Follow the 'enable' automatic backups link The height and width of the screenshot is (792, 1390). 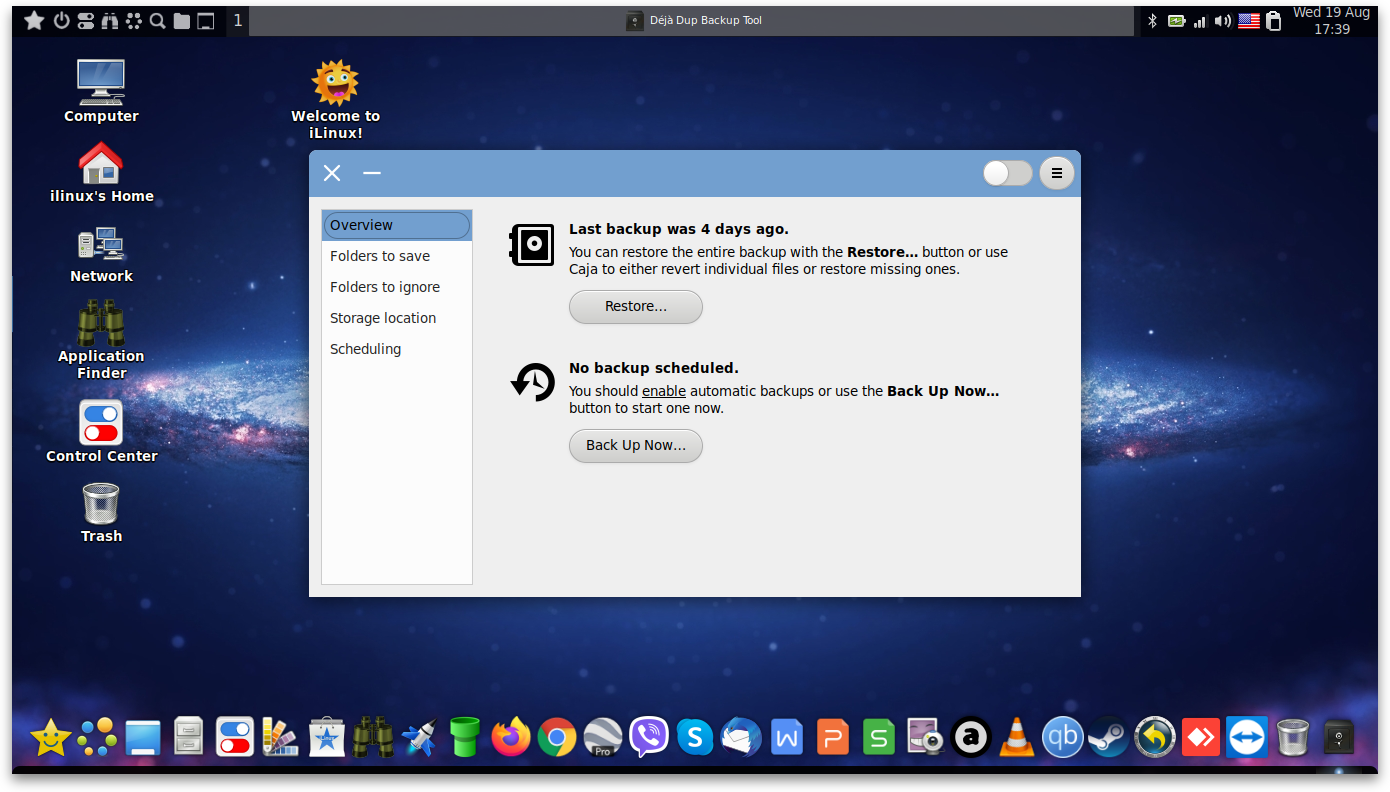pyautogui.click(x=664, y=391)
